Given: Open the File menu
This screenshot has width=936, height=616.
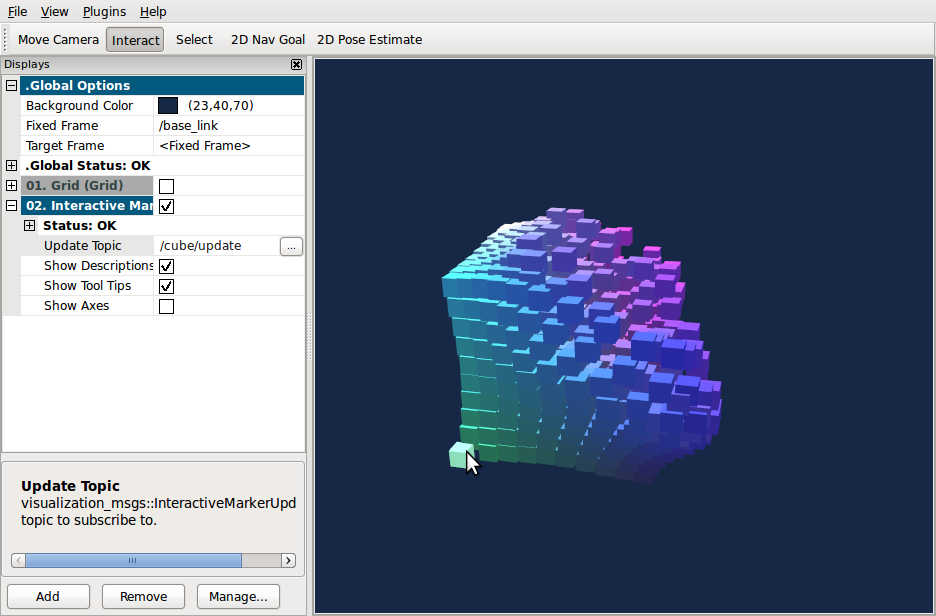Looking at the screenshot, I should 17,12.
